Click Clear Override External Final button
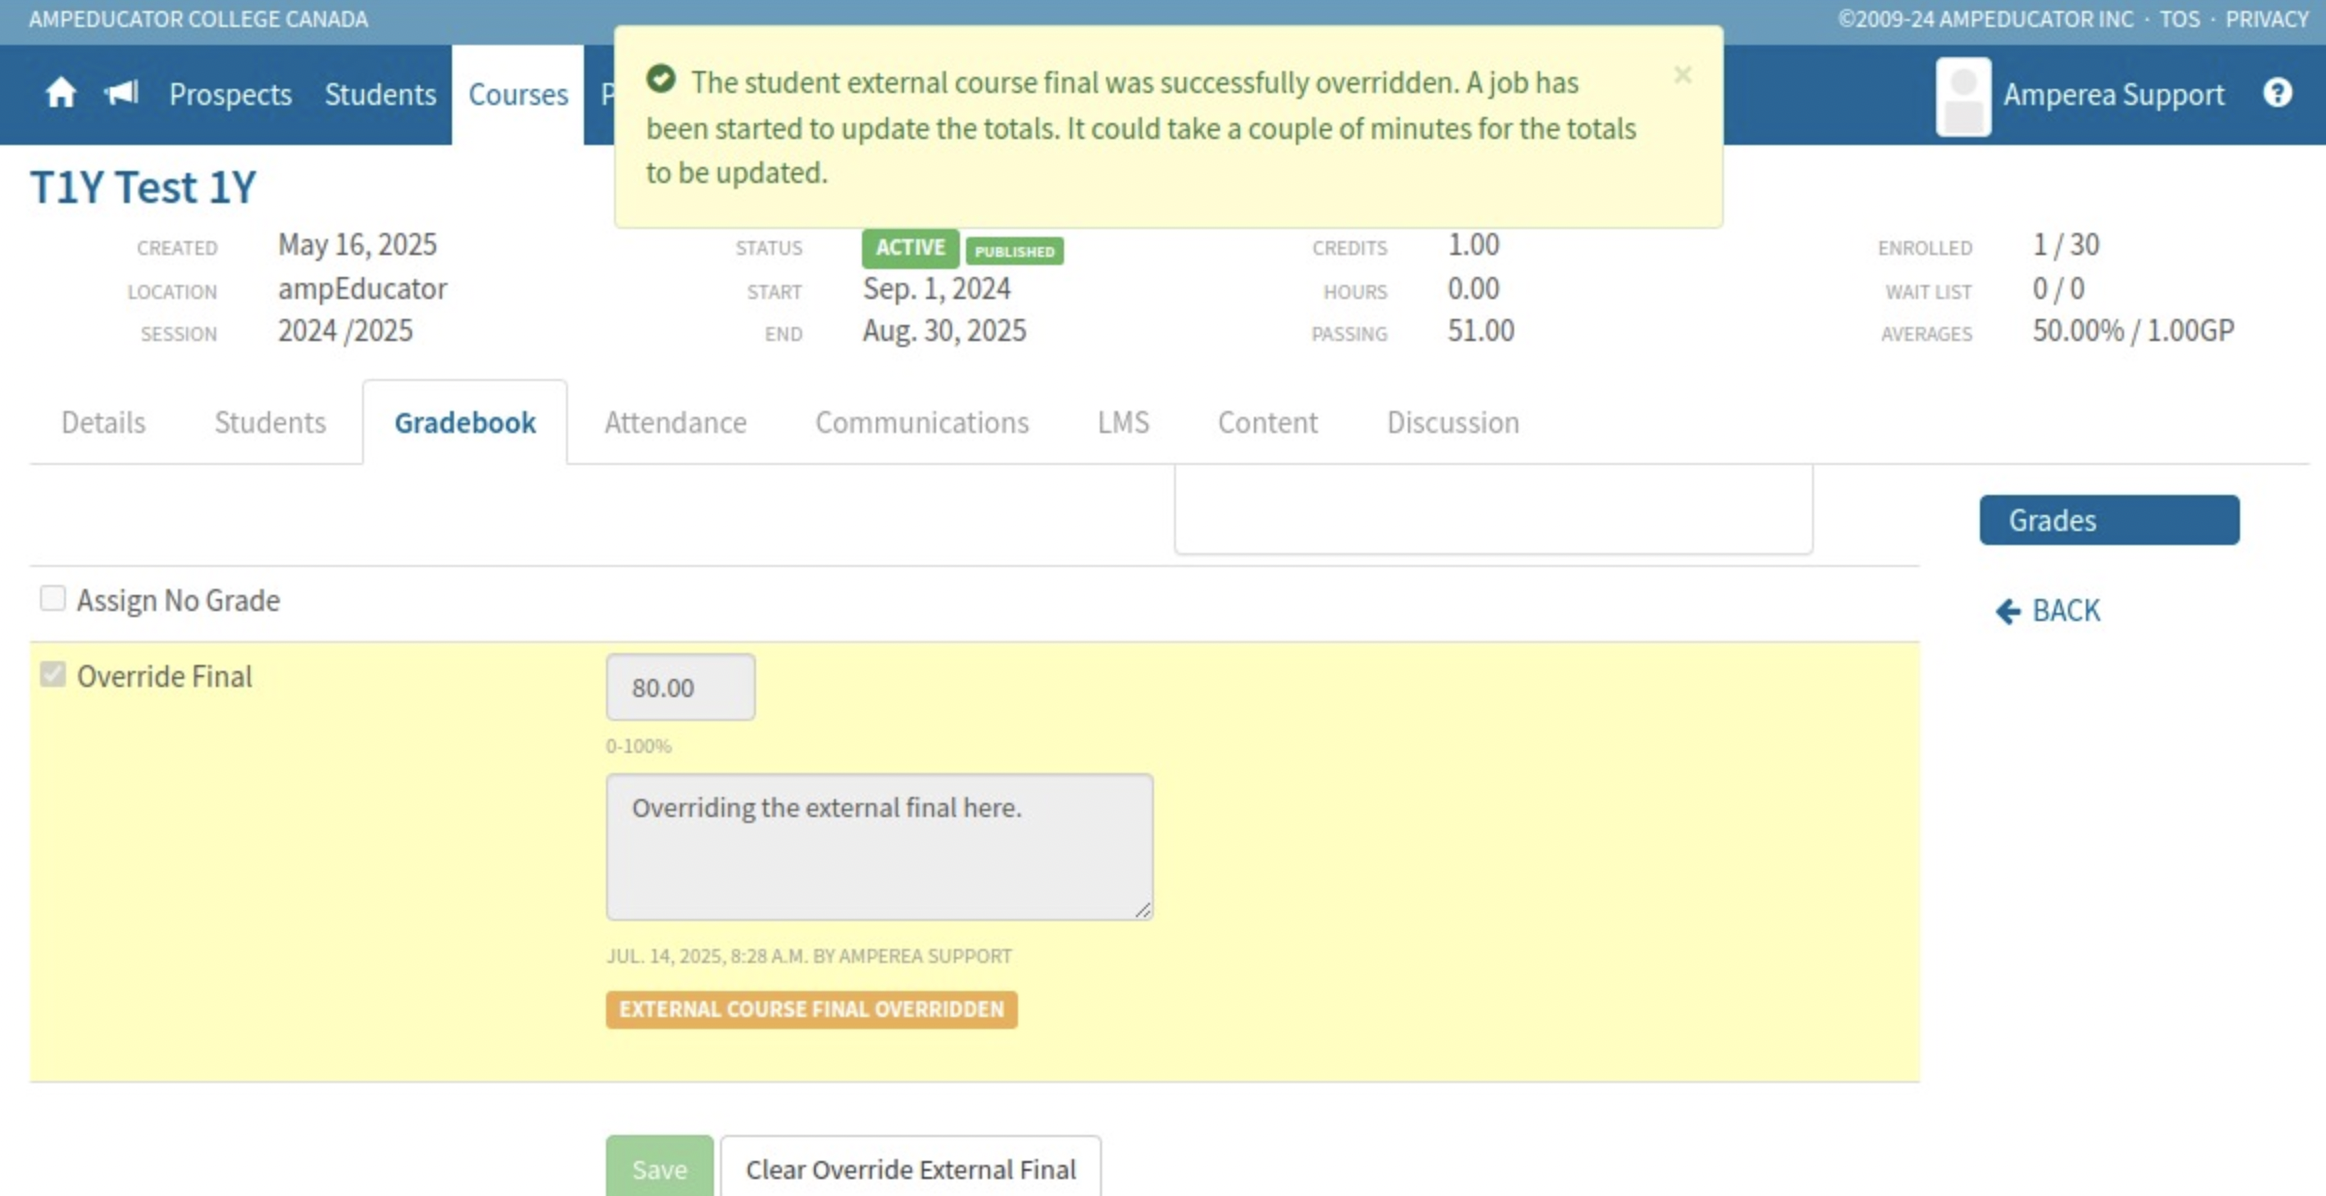The image size is (2326, 1196). click(910, 1168)
